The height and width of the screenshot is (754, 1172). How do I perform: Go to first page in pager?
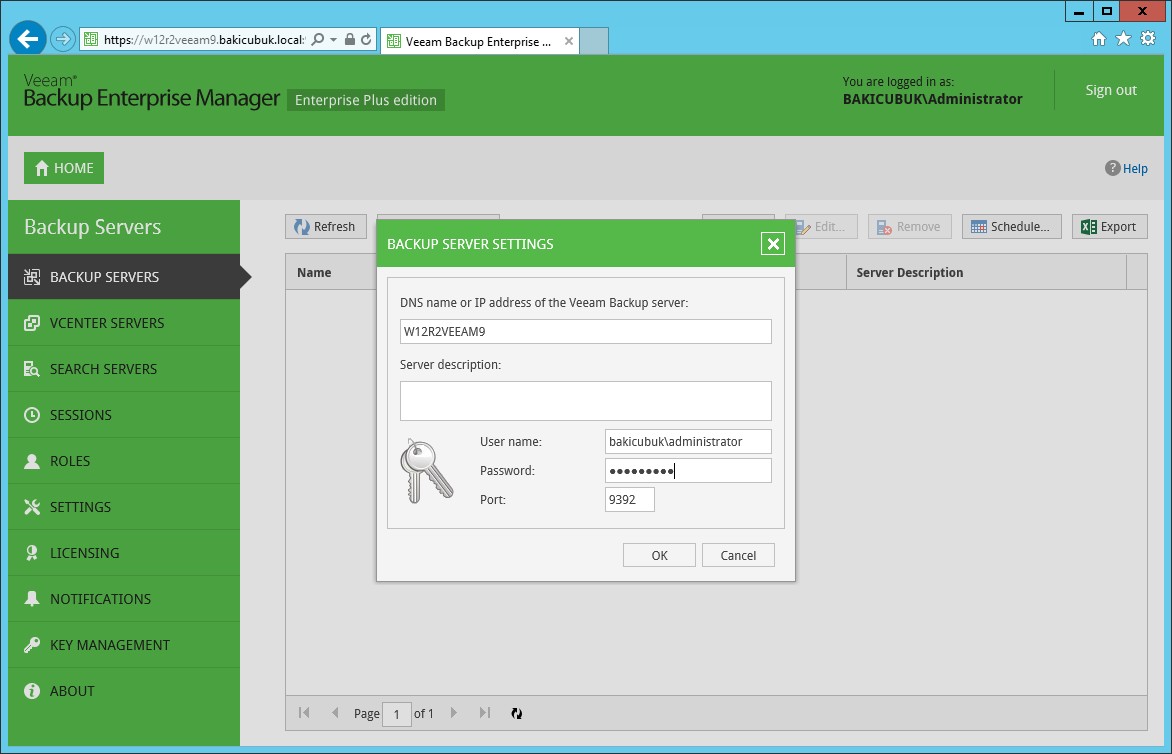(x=303, y=713)
